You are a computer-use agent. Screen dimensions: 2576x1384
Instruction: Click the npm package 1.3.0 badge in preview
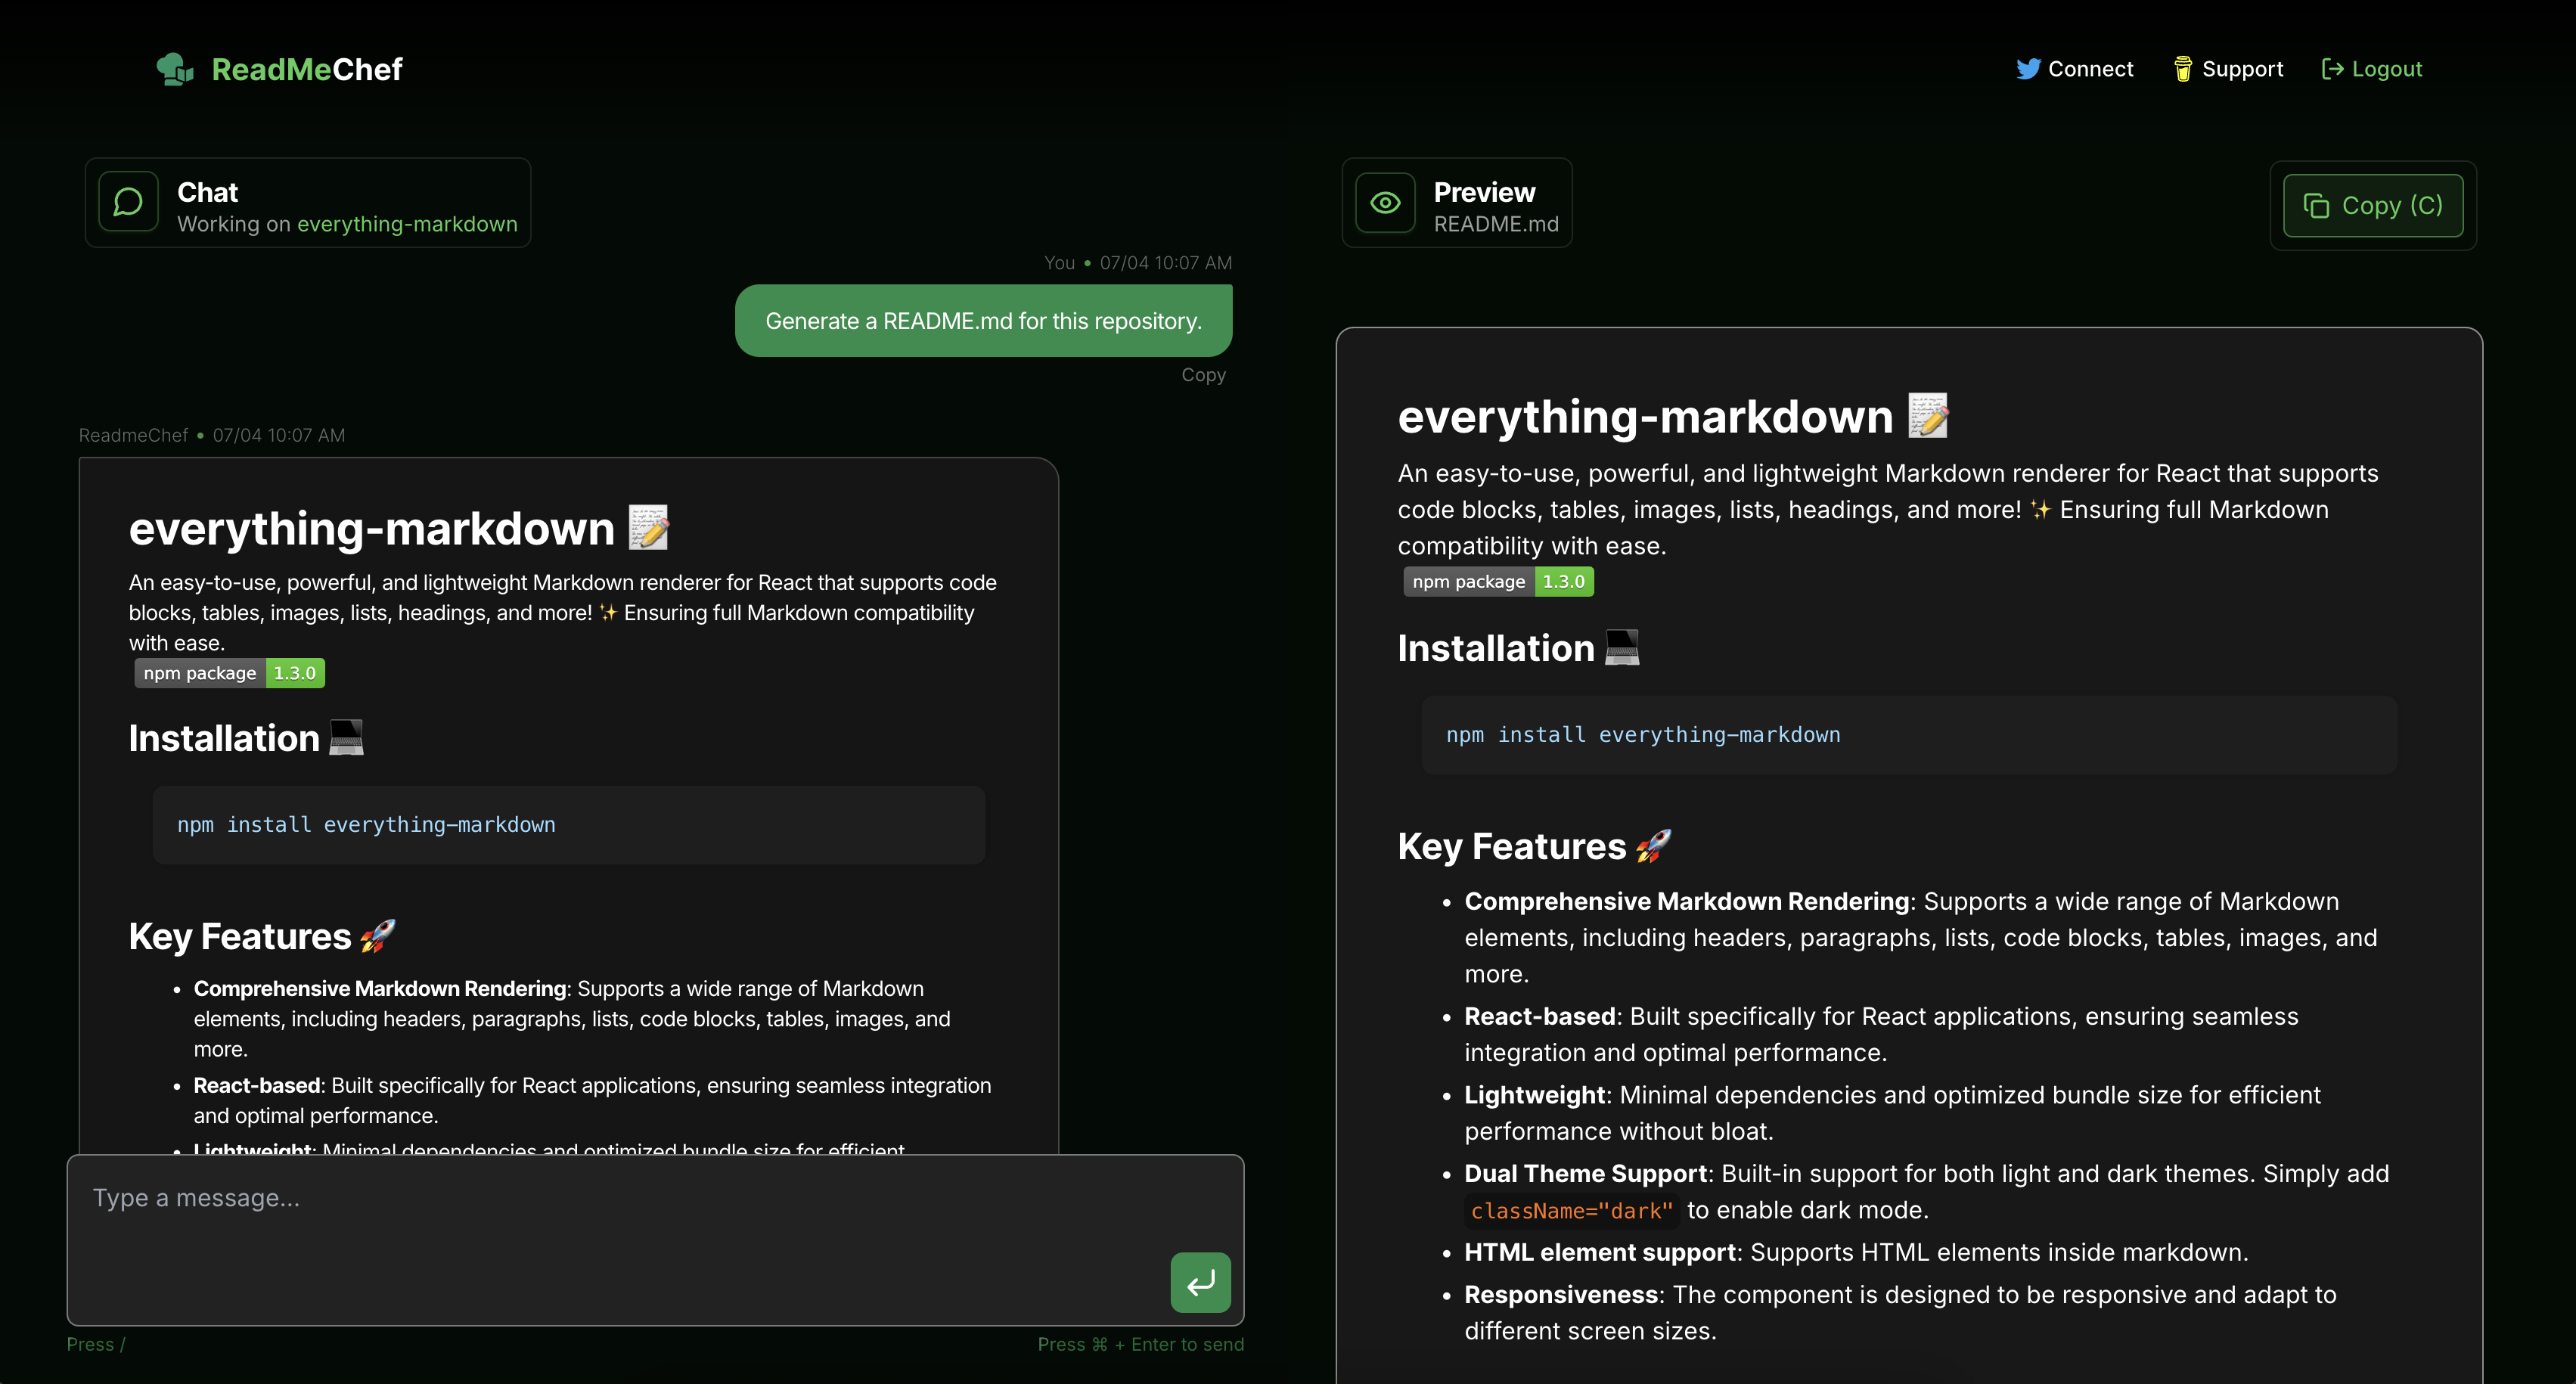tap(1497, 582)
